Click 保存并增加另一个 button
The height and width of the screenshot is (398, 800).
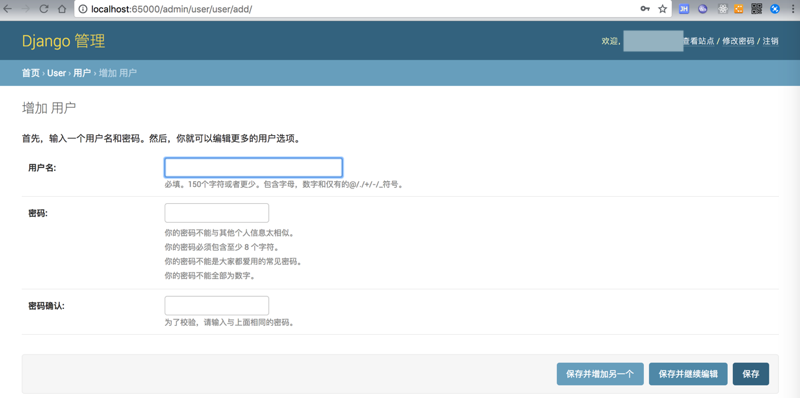tap(600, 374)
